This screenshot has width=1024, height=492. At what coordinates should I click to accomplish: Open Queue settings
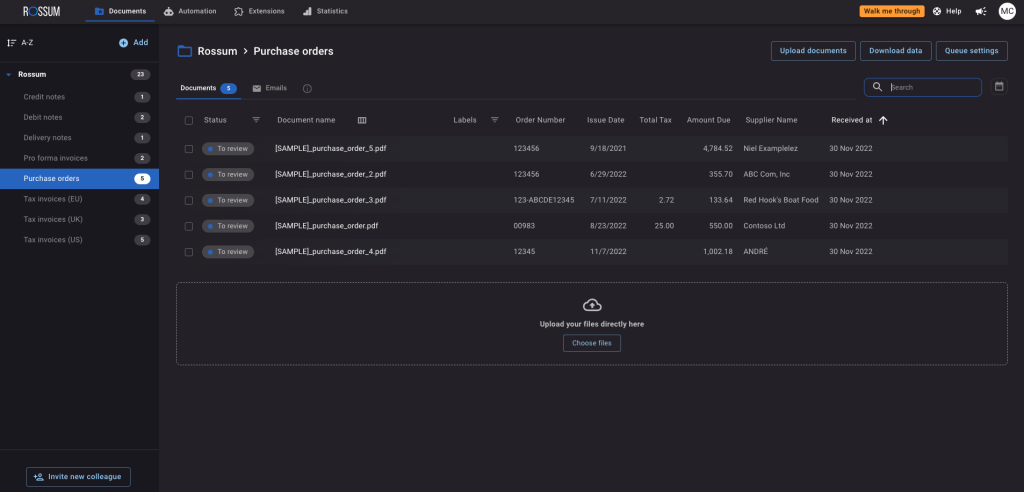(x=971, y=51)
